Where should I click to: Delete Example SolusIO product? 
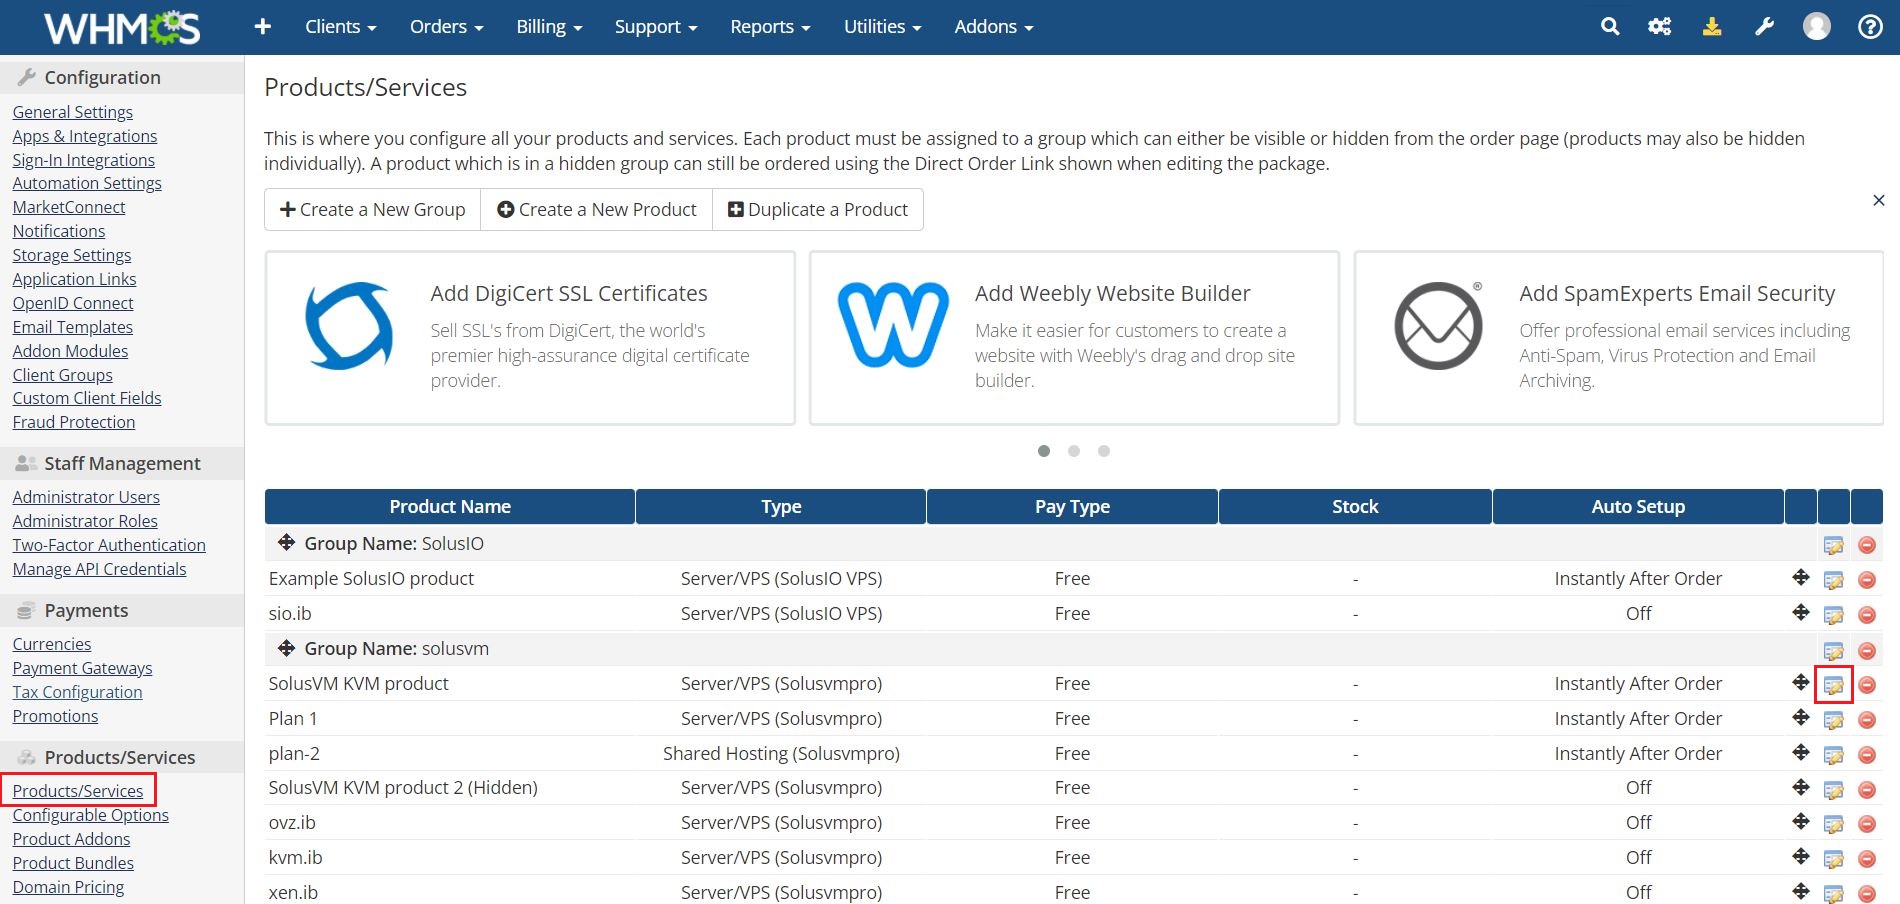coord(1867,580)
